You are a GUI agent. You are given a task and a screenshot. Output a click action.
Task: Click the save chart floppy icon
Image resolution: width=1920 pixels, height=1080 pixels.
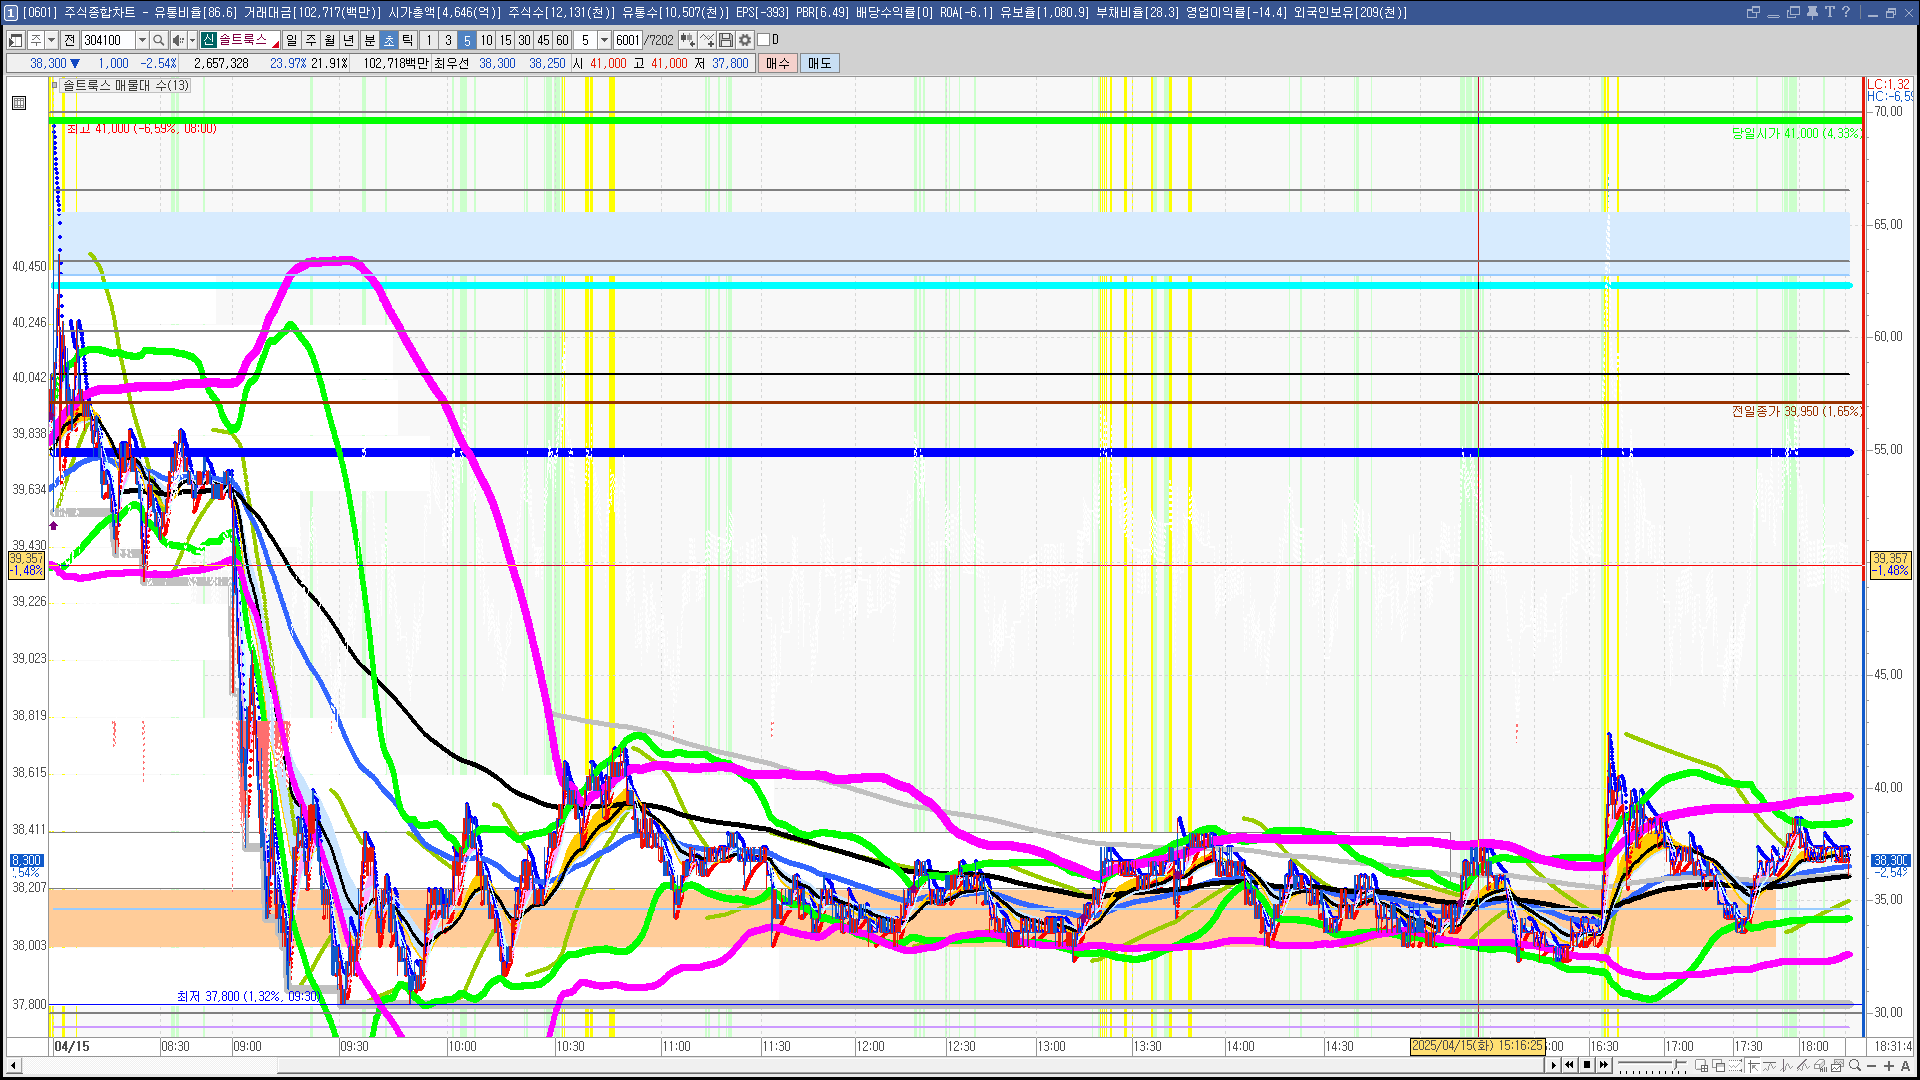pos(726,40)
